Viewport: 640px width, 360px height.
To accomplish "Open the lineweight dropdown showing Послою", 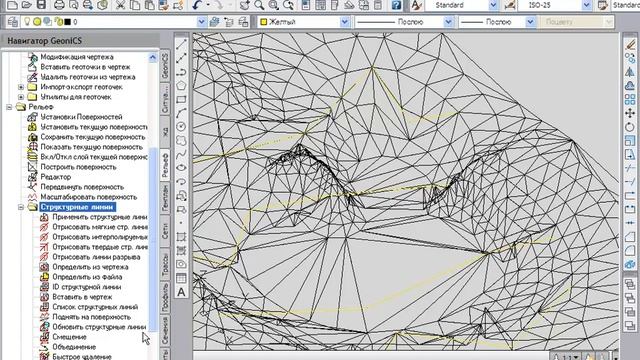I will pyautogui.click(x=530, y=22).
